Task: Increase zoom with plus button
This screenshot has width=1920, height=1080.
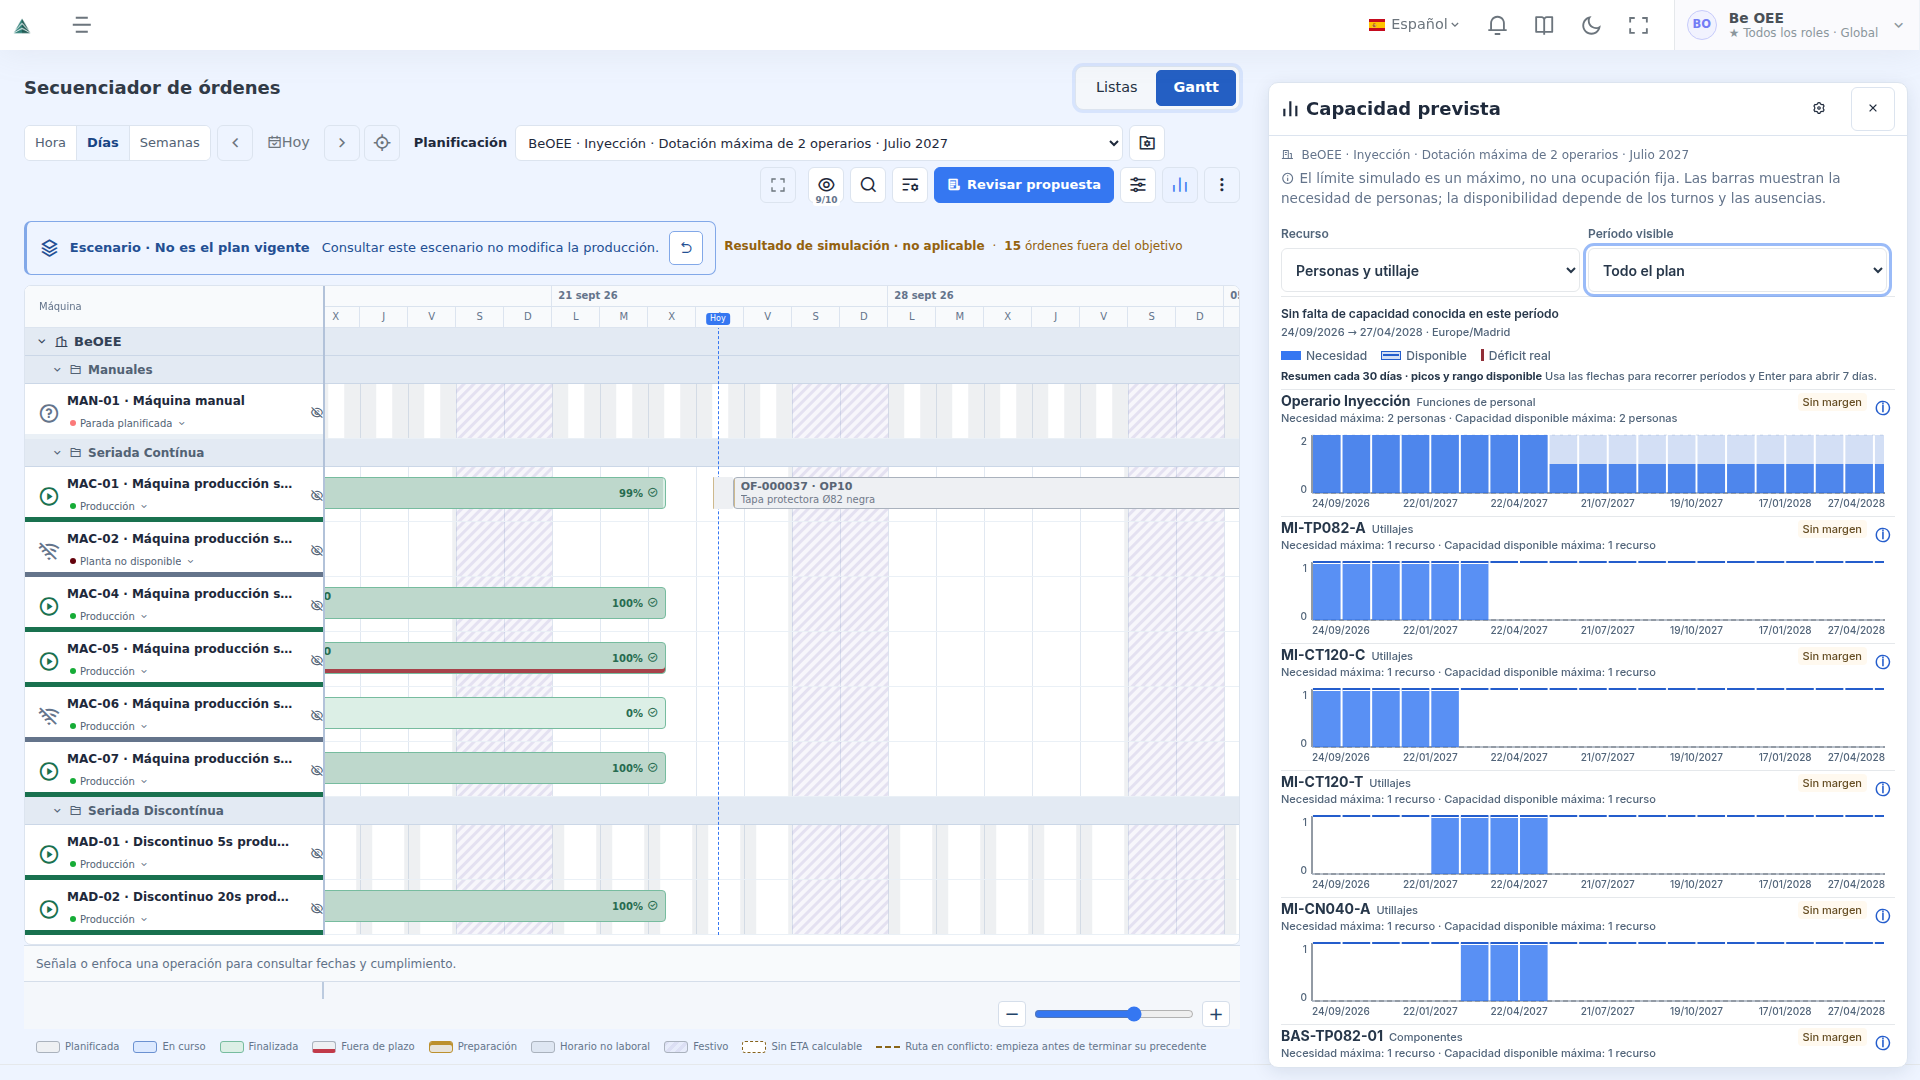Action: pyautogui.click(x=1216, y=1014)
